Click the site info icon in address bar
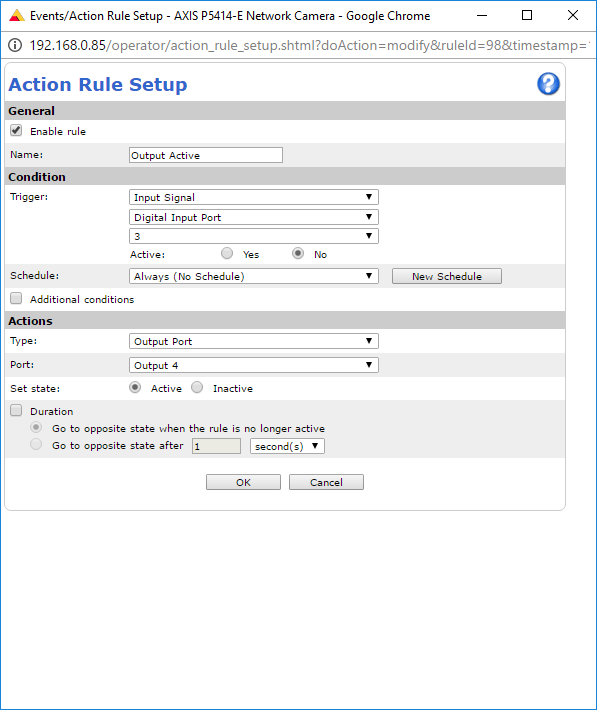 15,45
